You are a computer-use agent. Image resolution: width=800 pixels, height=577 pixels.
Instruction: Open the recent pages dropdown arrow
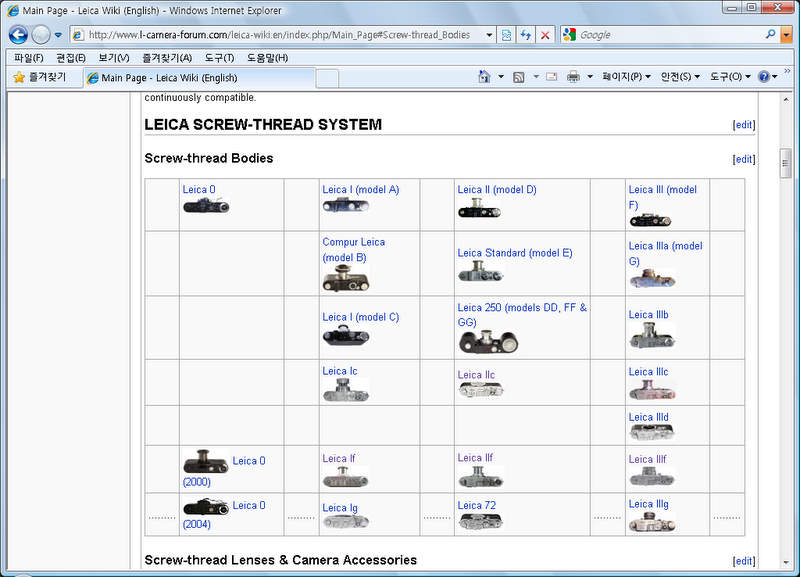coord(58,35)
